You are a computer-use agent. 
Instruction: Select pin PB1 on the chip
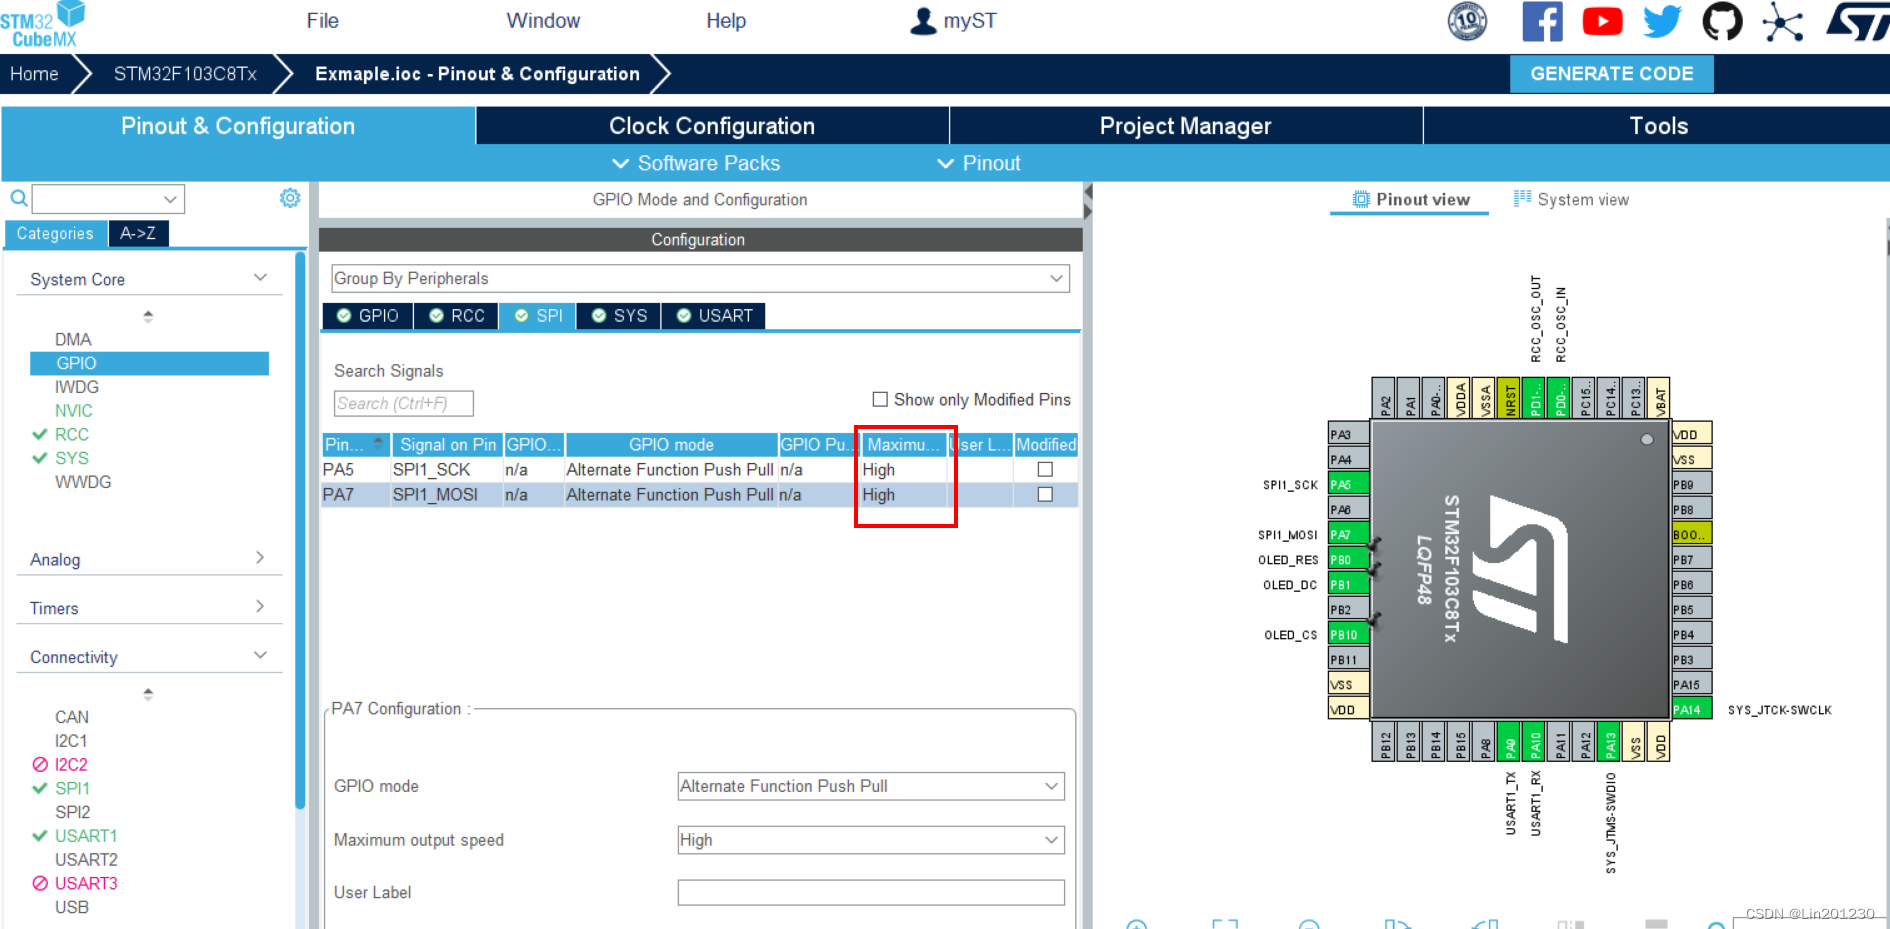click(1348, 584)
